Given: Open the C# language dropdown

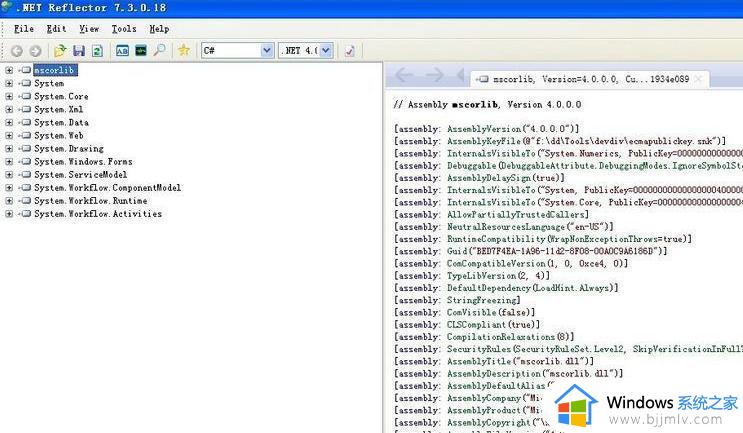Looking at the screenshot, I should [x=267, y=50].
